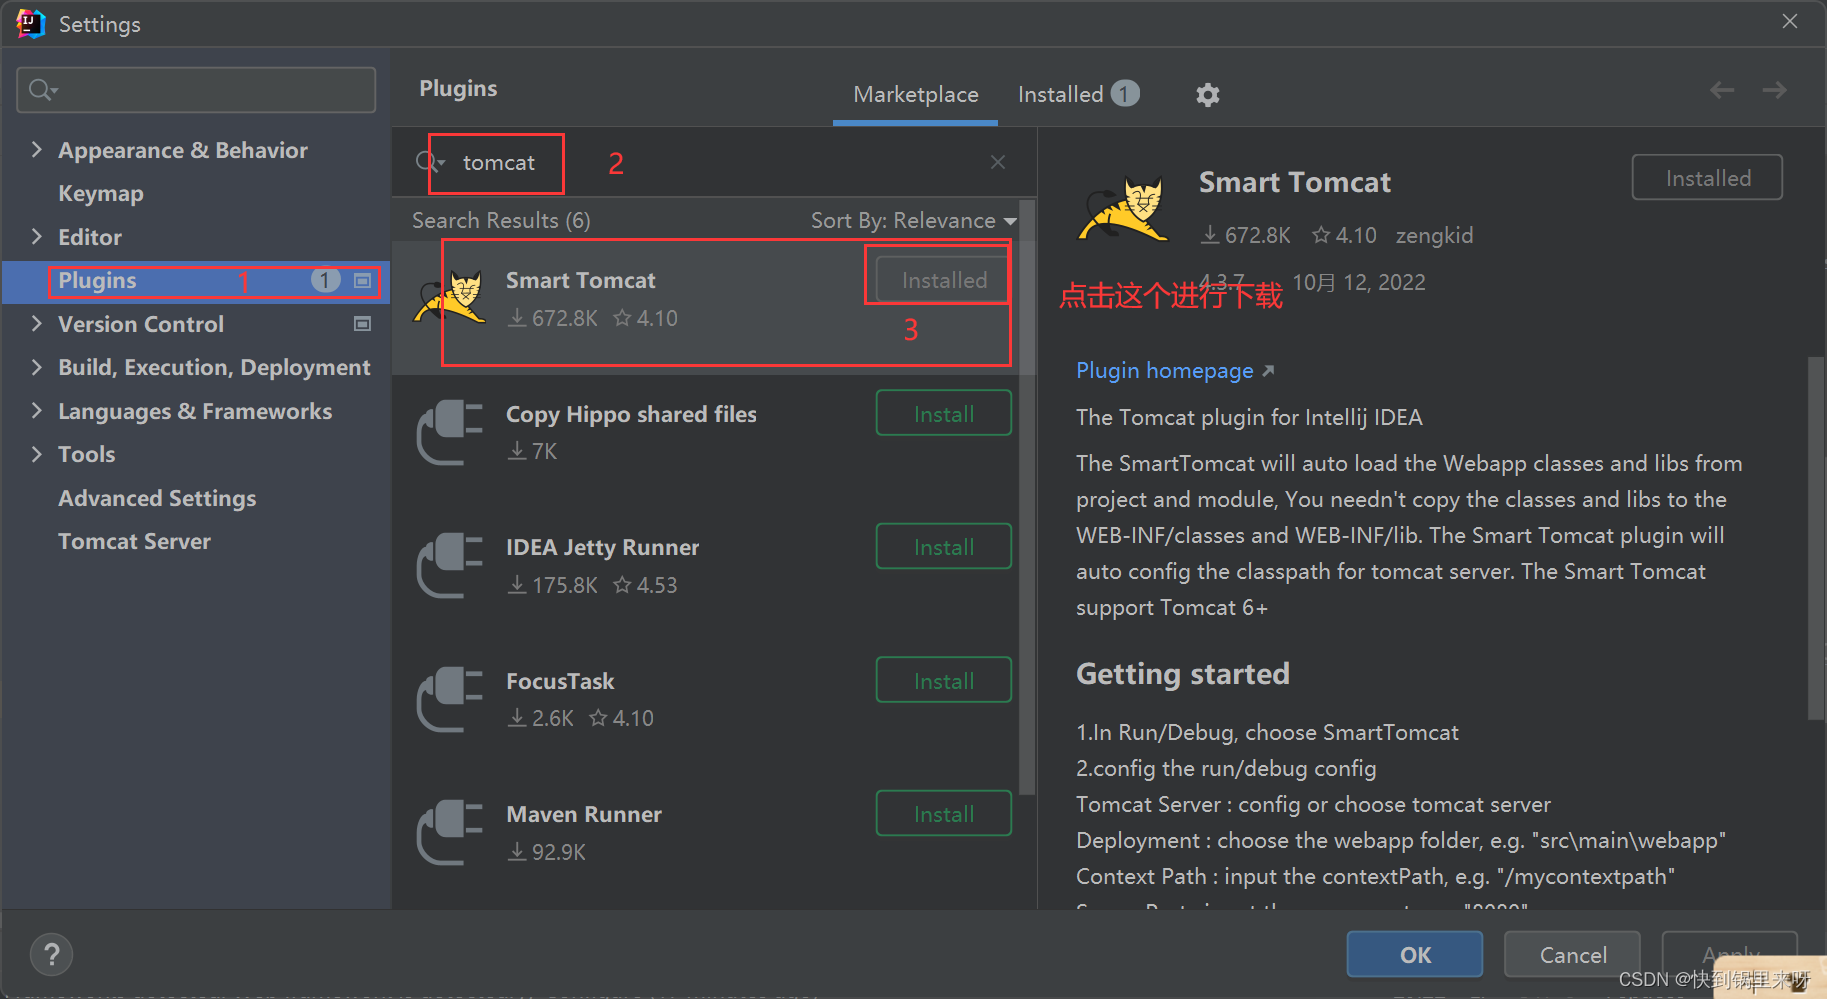The width and height of the screenshot is (1827, 999).
Task: Select the FocusTask result title
Action: (x=560, y=681)
